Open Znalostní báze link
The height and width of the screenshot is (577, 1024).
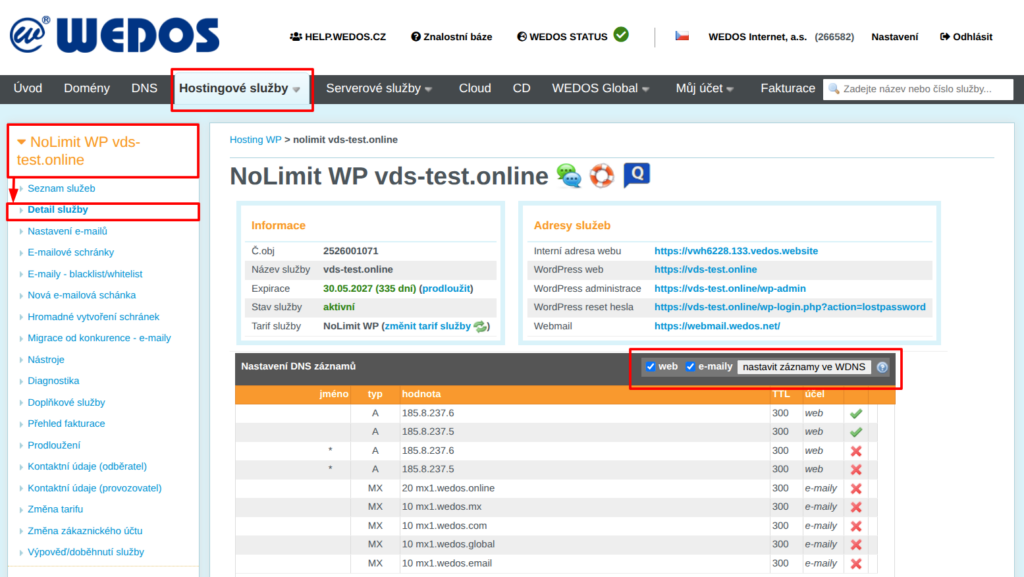tap(451, 37)
